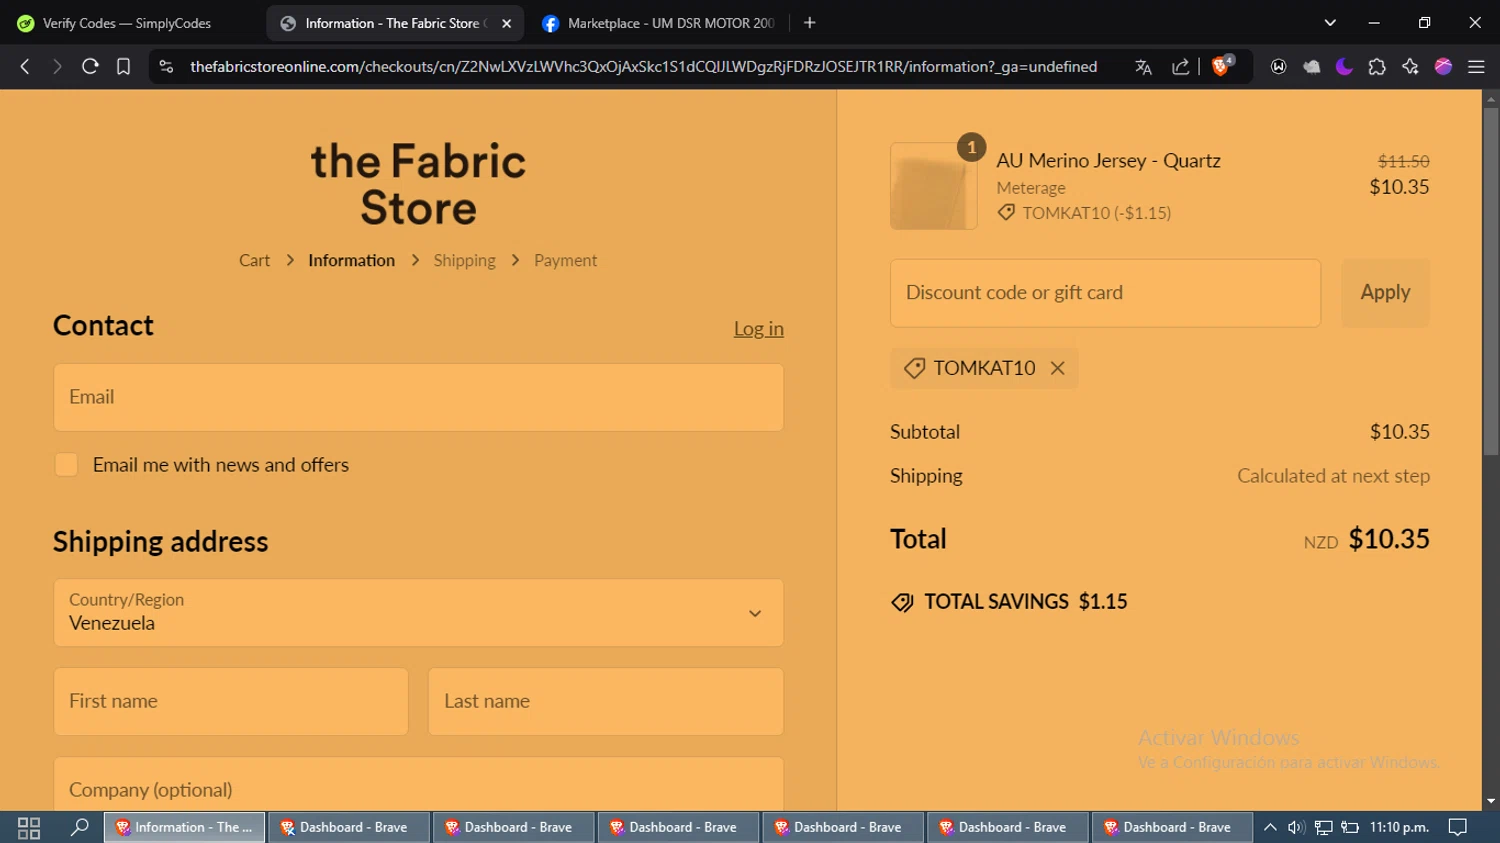Click the browser forward arrow
The image size is (1500, 843).
coord(57,67)
